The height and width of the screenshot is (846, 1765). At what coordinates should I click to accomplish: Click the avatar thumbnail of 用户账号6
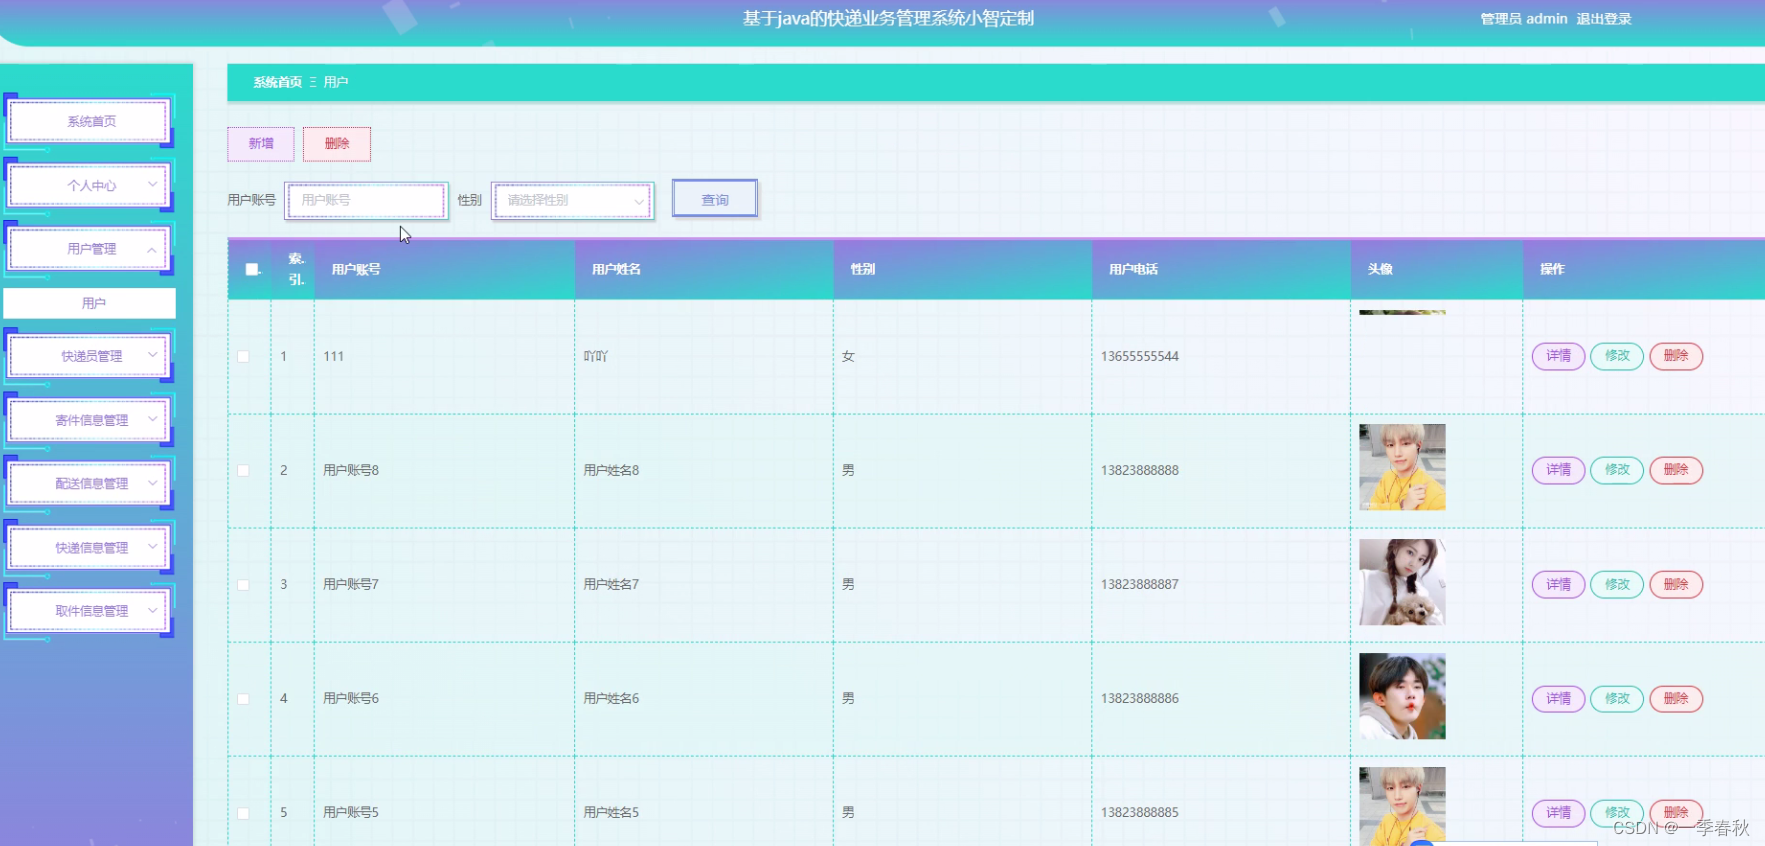[x=1402, y=696]
